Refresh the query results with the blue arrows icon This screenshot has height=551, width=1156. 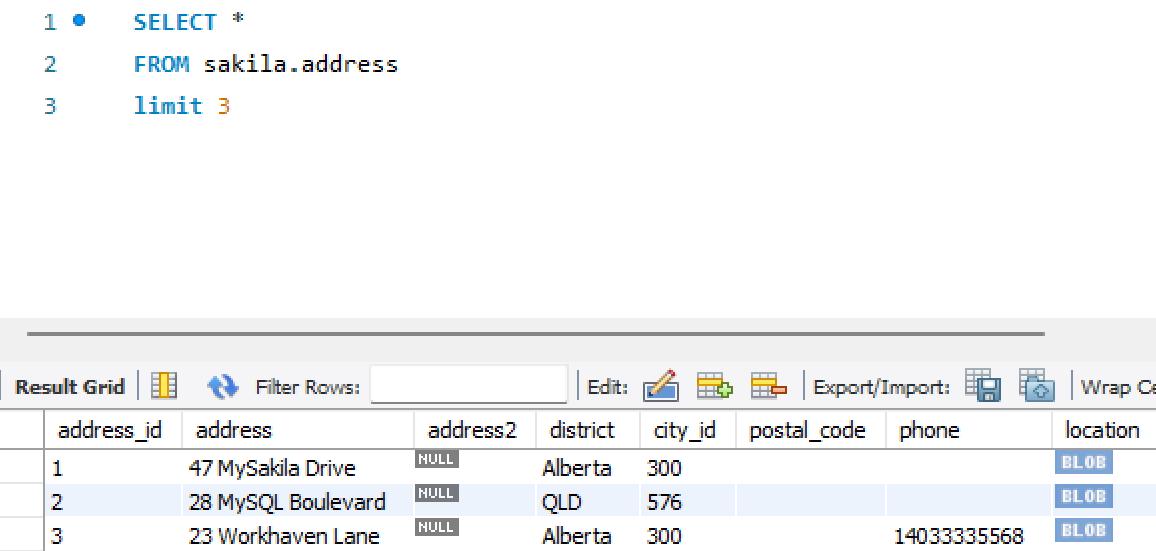(x=223, y=387)
